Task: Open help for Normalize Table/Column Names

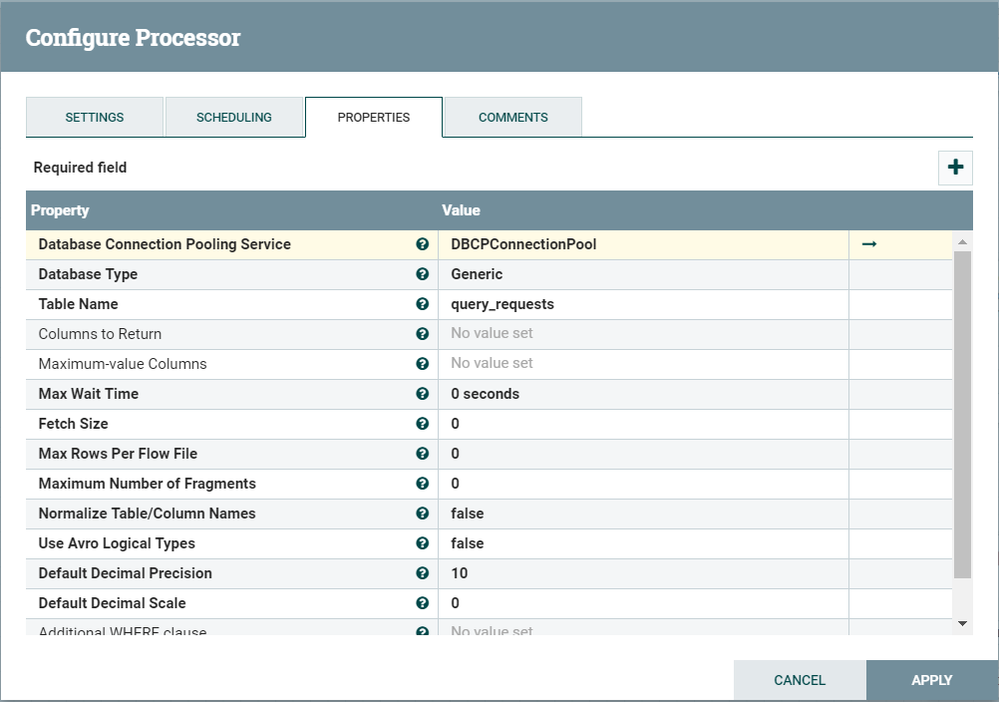Action: pyautogui.click(x=422, y=513)
